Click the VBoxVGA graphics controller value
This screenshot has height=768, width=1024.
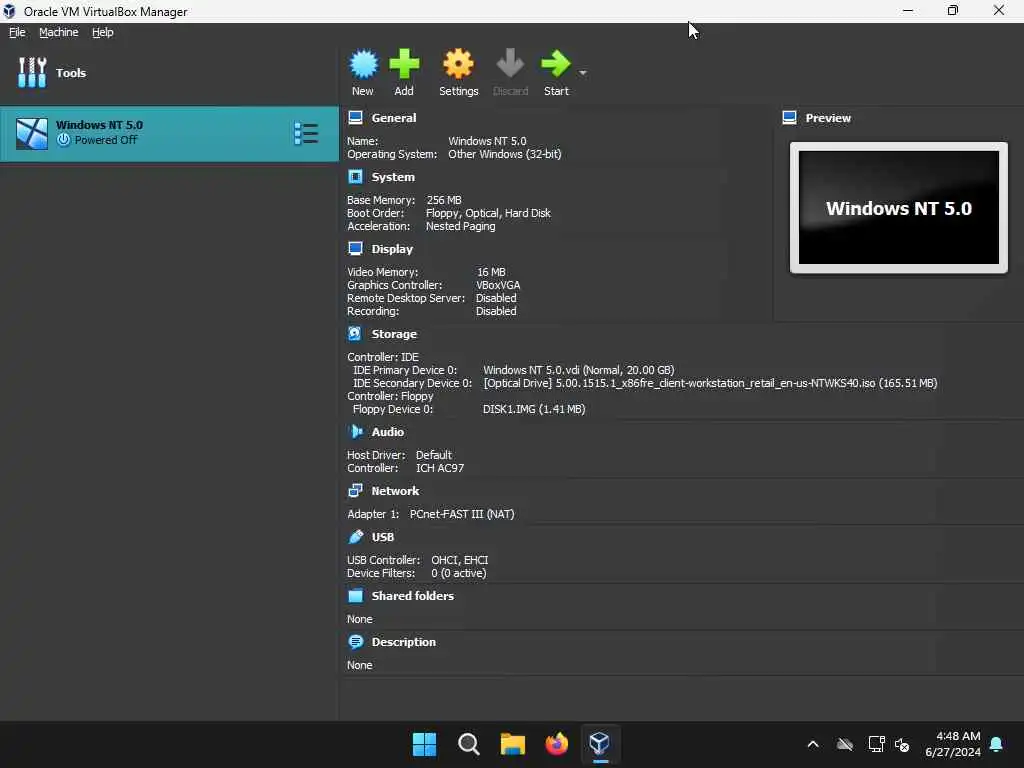pos(498,285)
